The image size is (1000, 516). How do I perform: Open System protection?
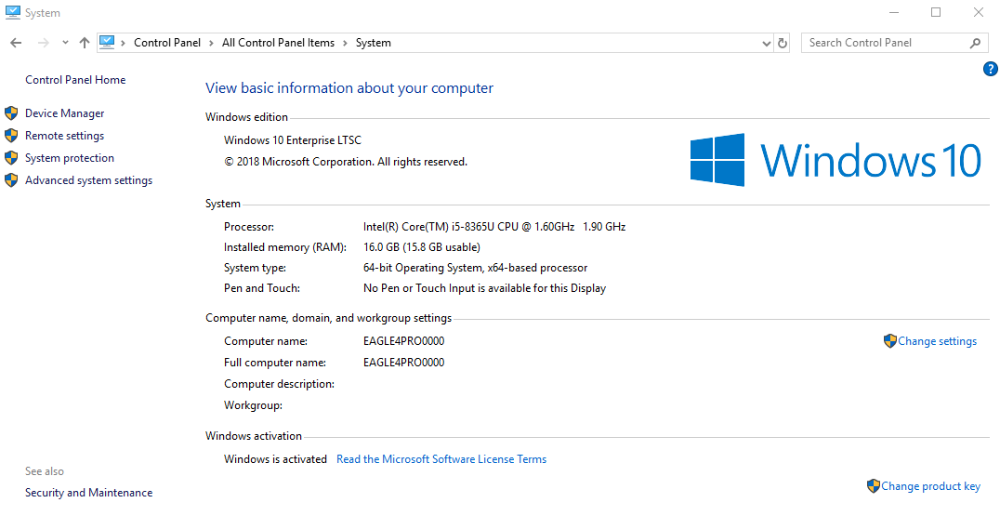point(70,158)
